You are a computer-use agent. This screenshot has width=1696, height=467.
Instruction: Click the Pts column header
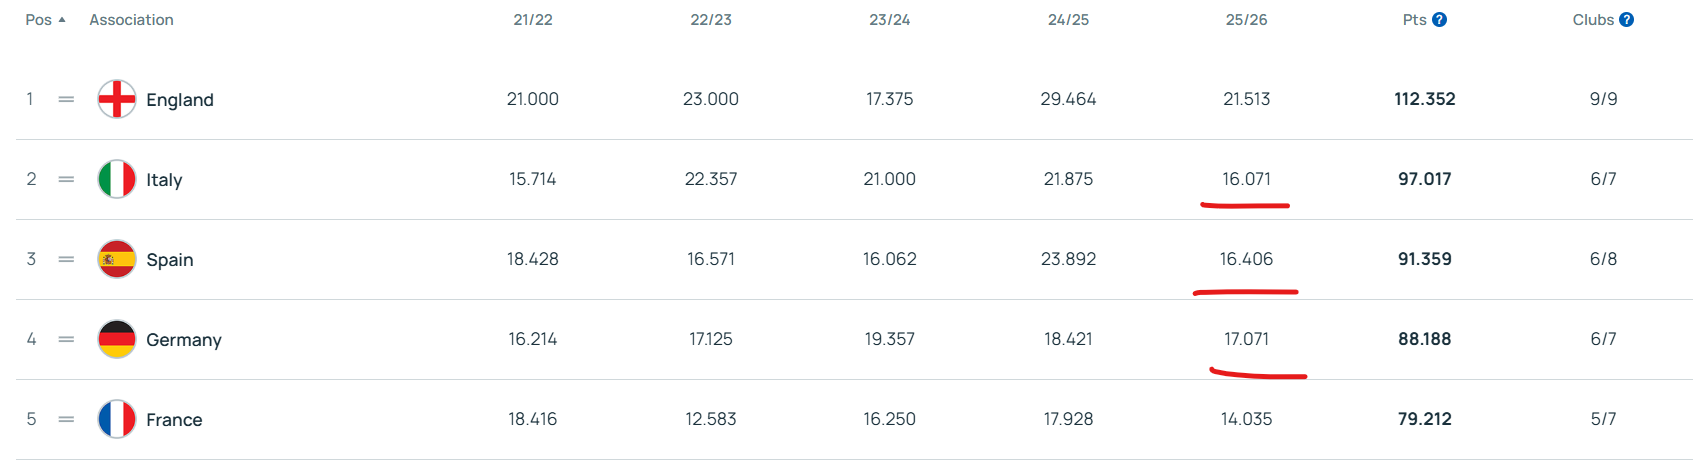pos(1414,20)
